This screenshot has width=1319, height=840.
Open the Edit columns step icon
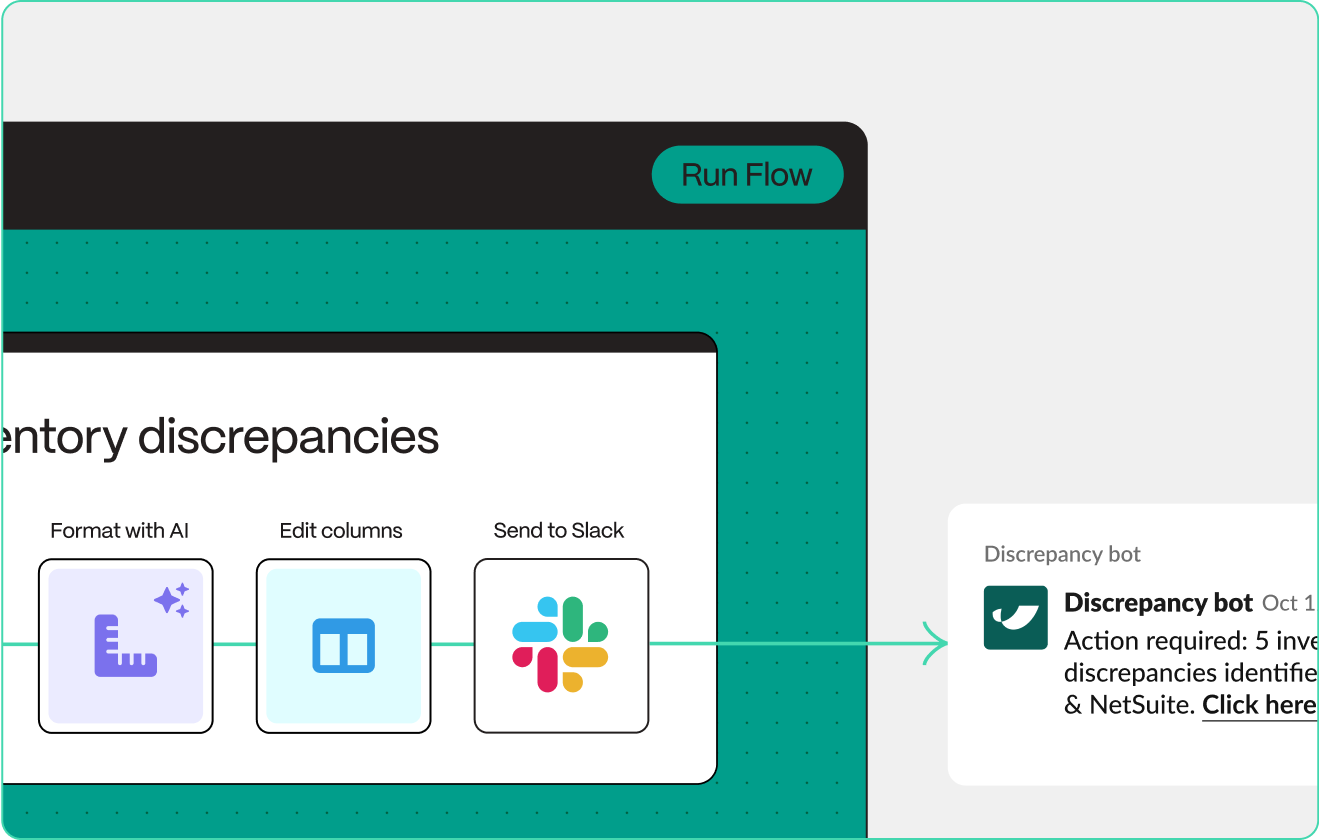click(343, 646)
